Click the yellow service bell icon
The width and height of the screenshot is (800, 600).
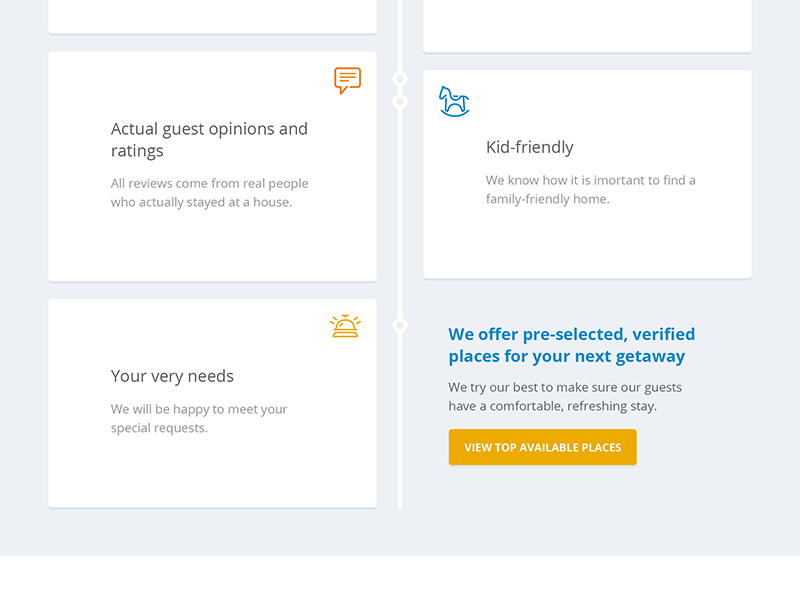[x=345, y=326]
